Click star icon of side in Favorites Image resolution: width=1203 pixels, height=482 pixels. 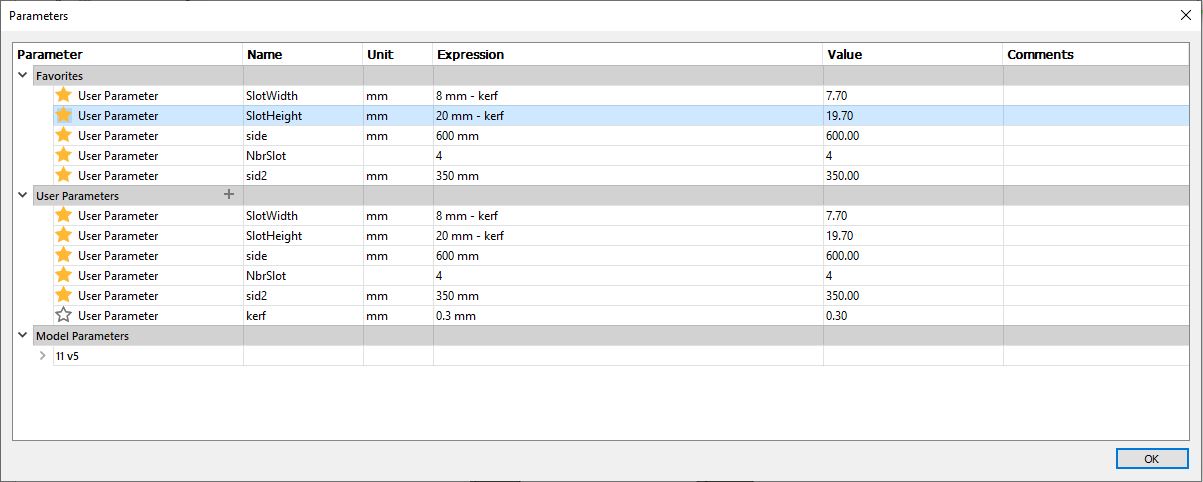coord(64,135)
